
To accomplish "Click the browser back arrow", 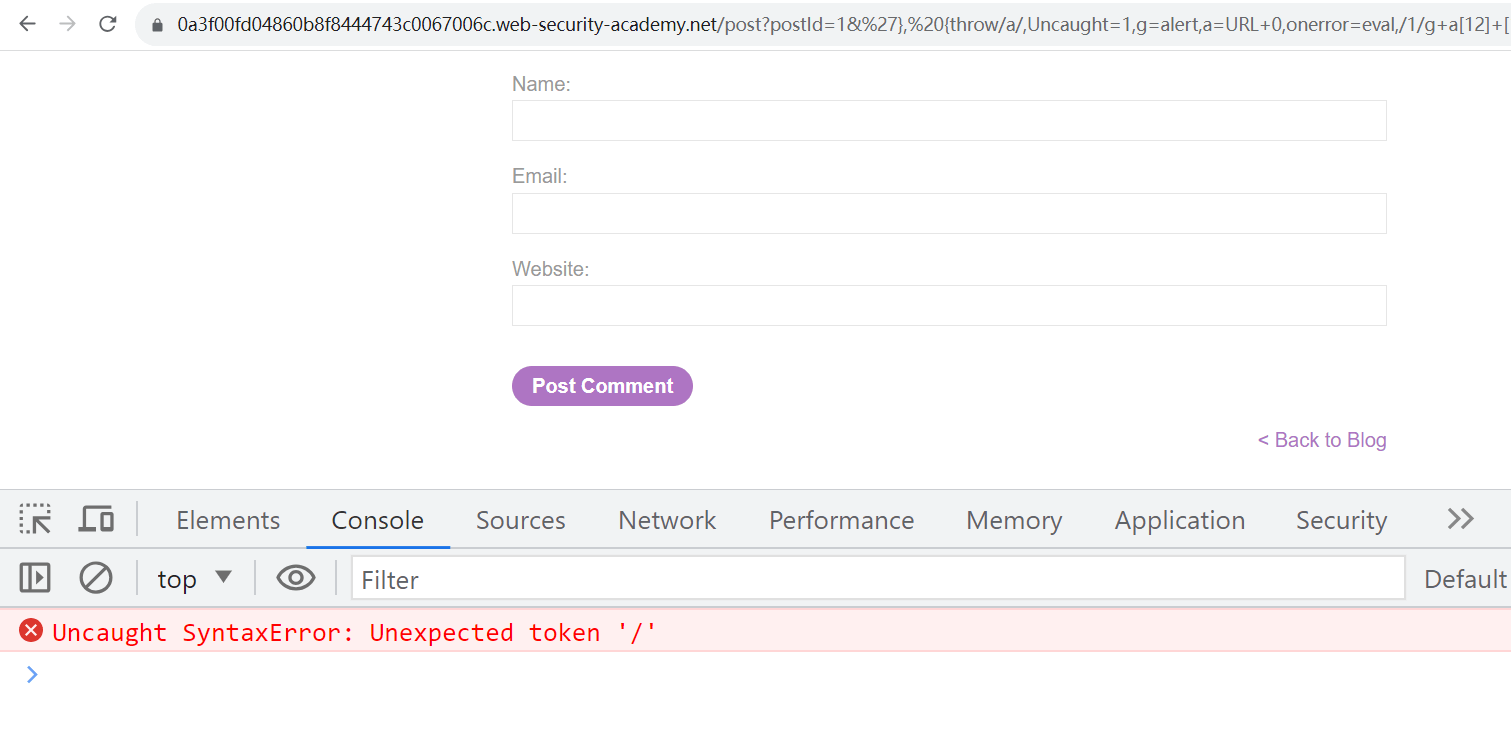I will 27,24.
